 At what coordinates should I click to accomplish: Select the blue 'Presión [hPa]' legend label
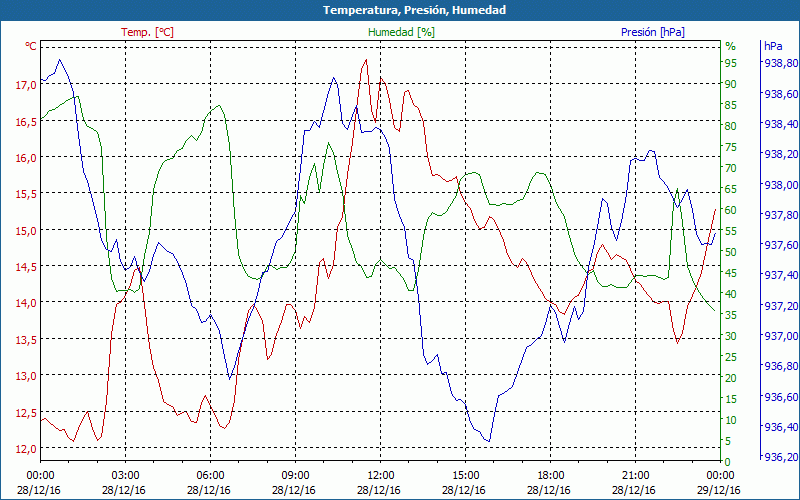click(653, 32)
